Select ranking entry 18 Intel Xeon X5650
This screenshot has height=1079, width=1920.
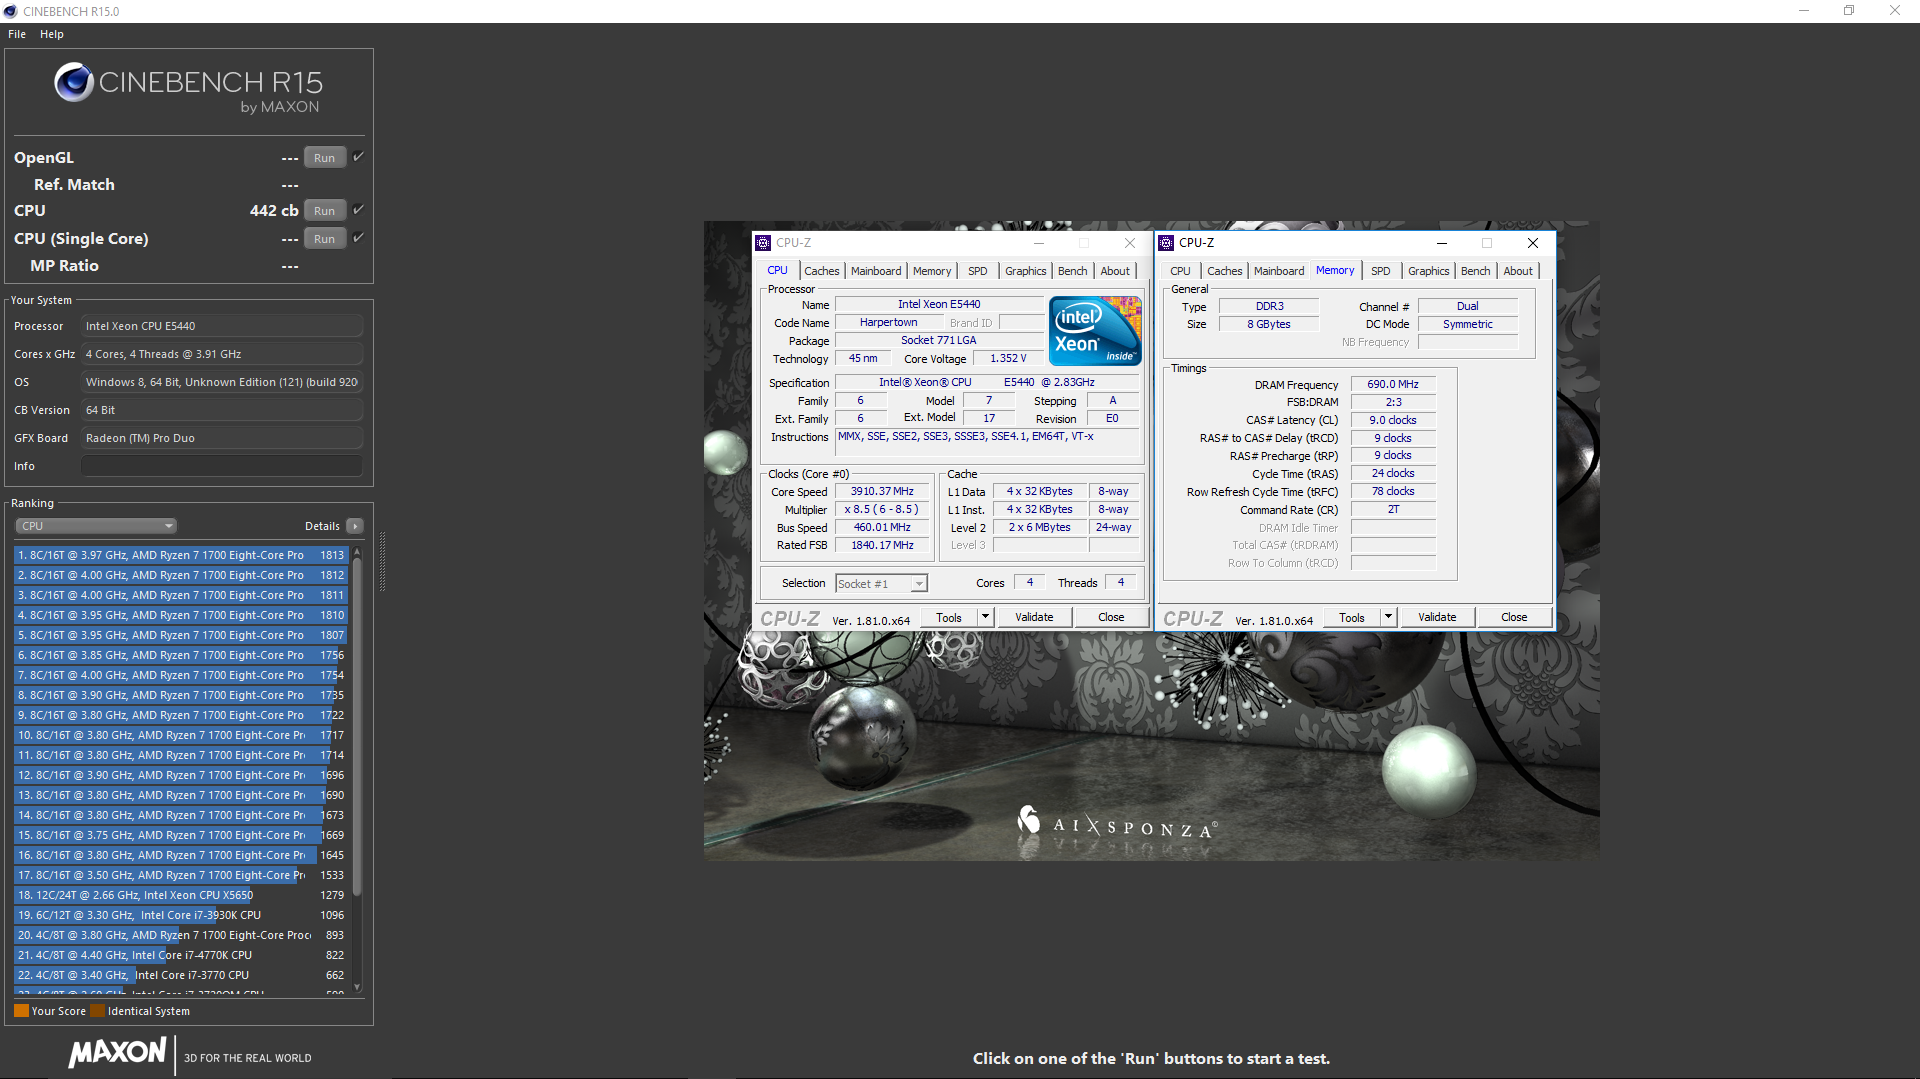pyautogui.click(x=181, y=895)
